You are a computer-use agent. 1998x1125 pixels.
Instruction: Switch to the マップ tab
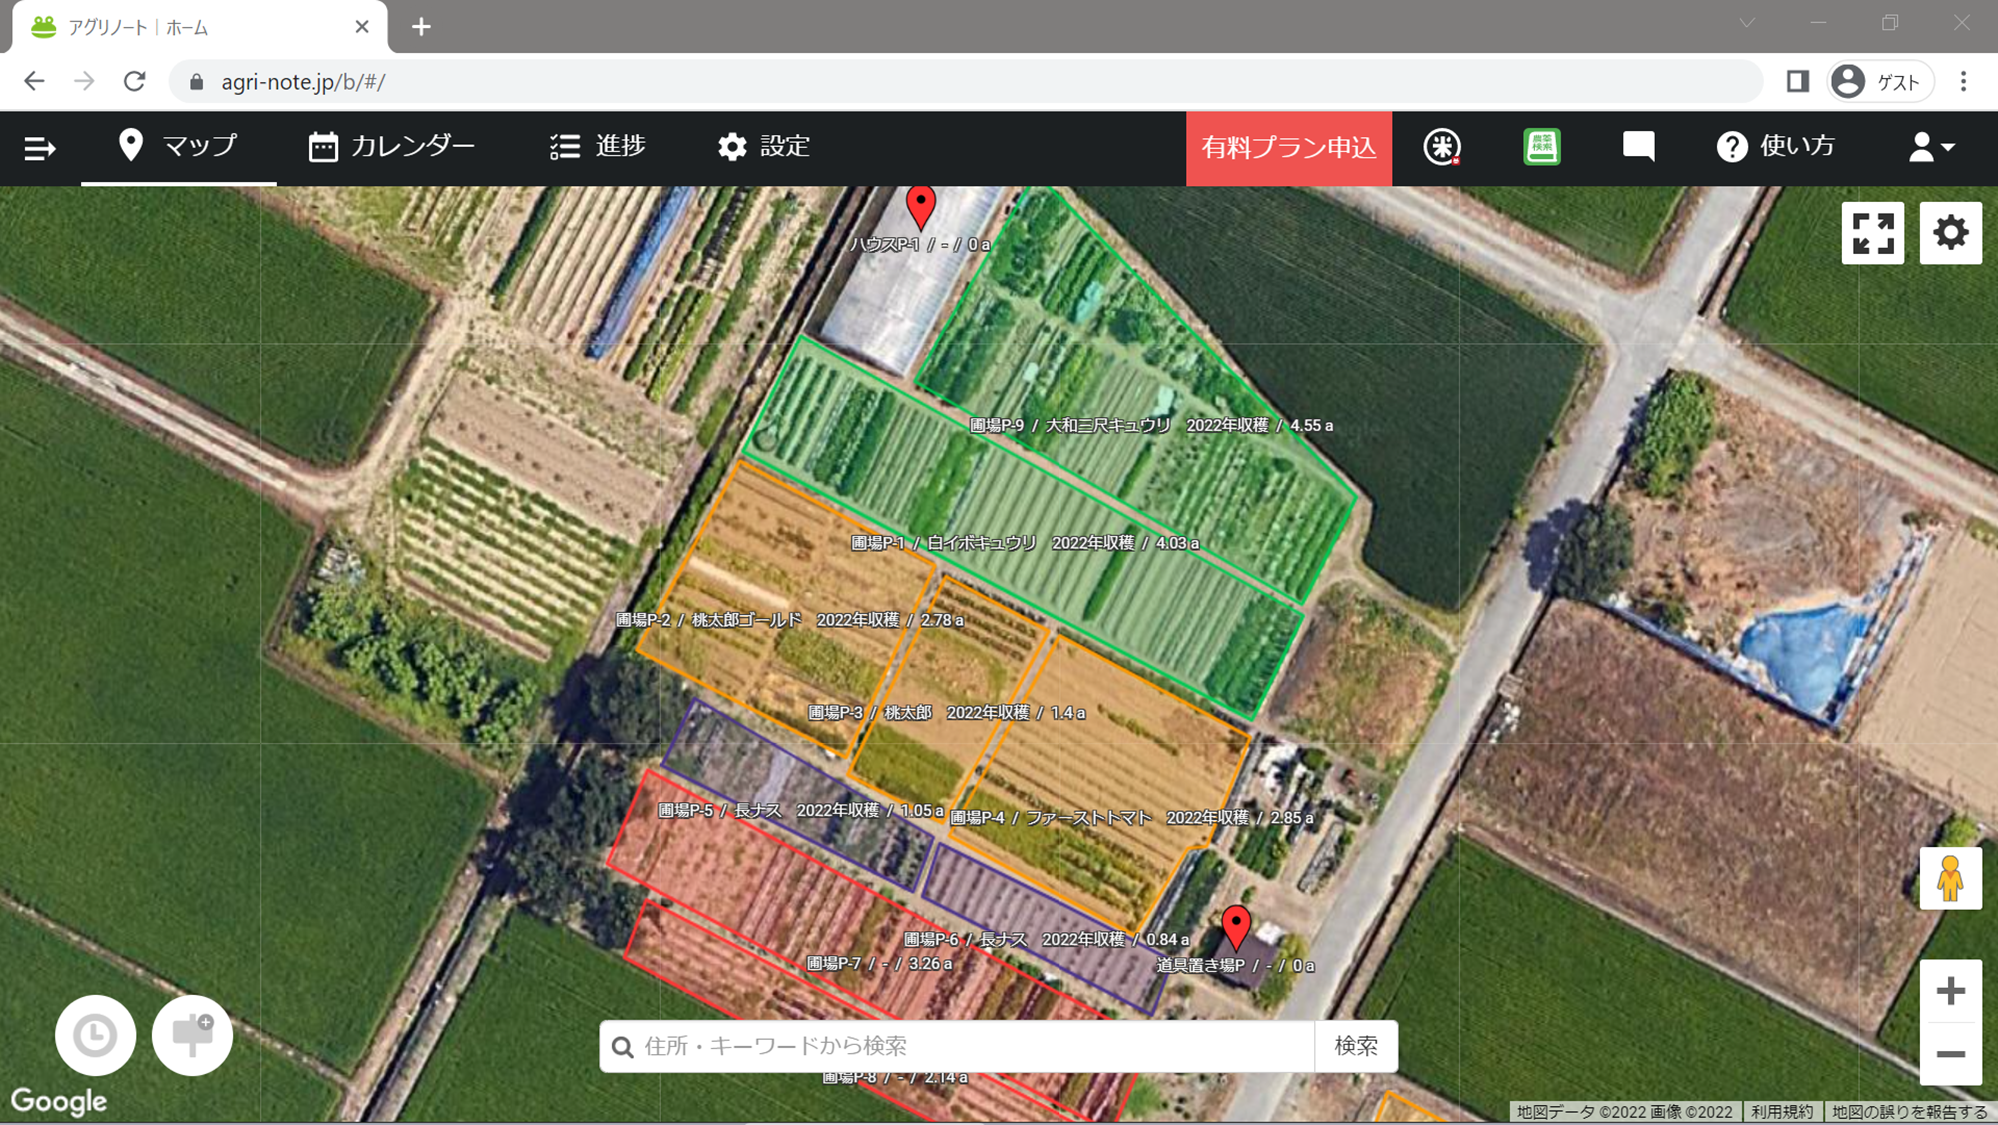(x=178, y=147)
